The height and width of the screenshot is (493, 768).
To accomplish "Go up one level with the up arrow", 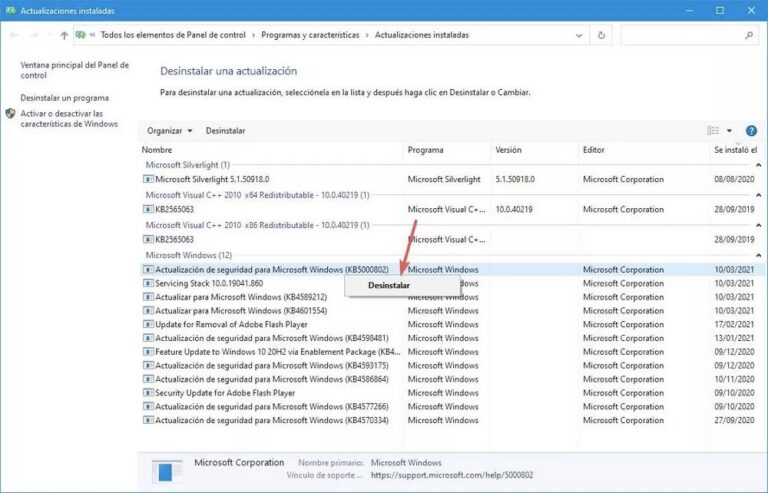I will tap(64, 35).
